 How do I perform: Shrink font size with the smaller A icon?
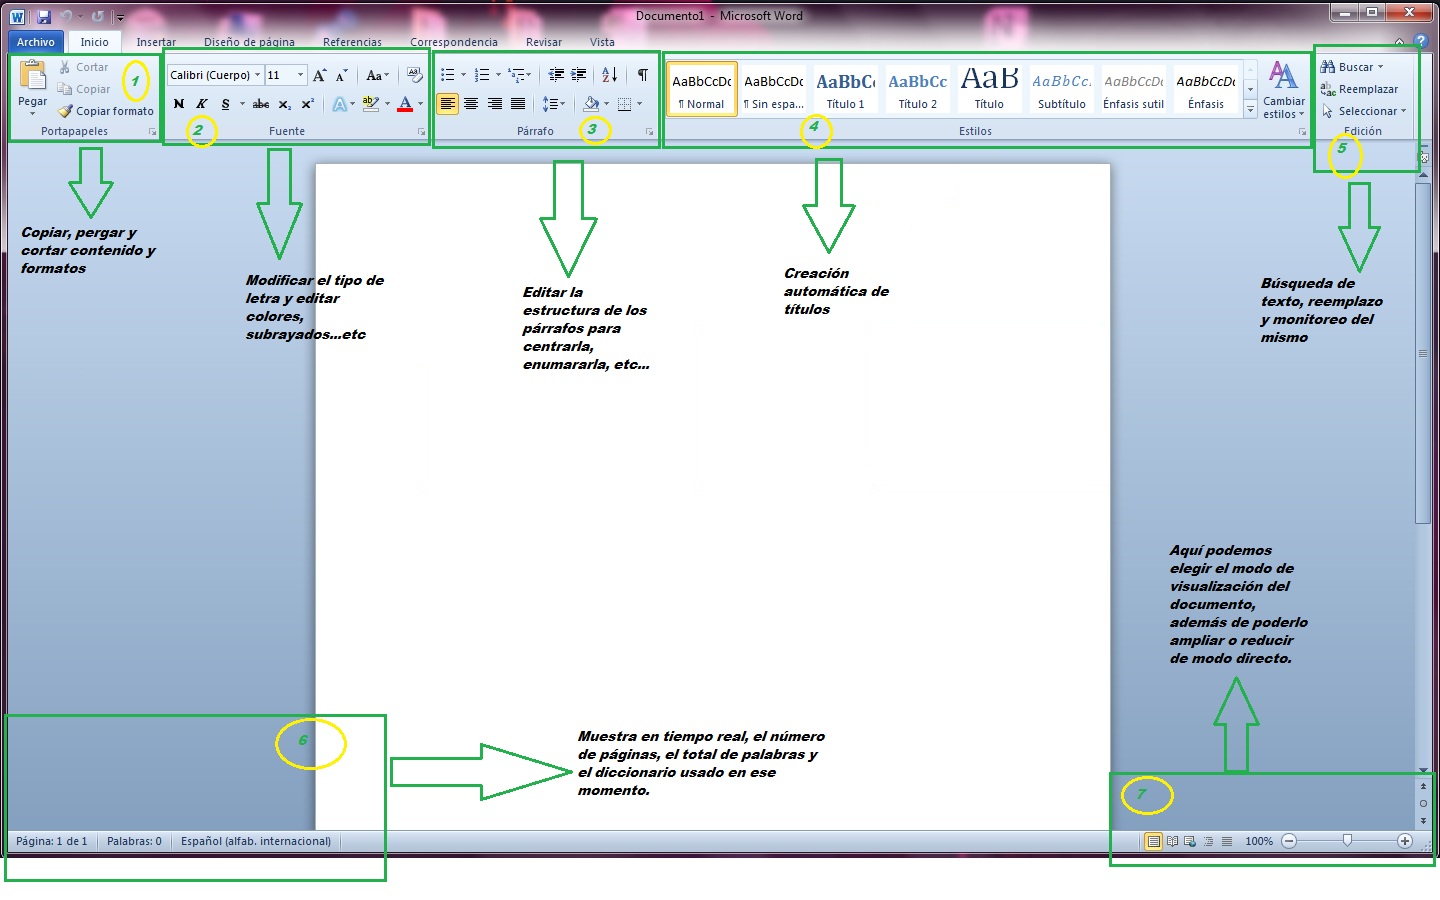(x=342, y=75)
